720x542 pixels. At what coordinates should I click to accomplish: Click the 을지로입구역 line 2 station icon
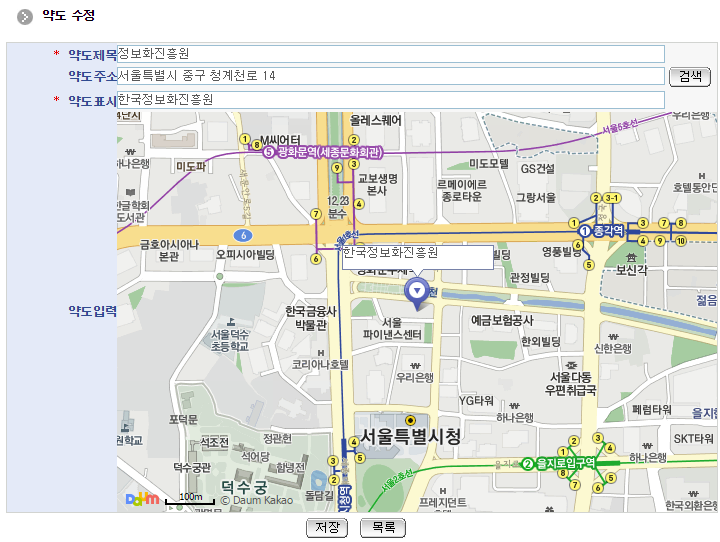click(527, 463)
